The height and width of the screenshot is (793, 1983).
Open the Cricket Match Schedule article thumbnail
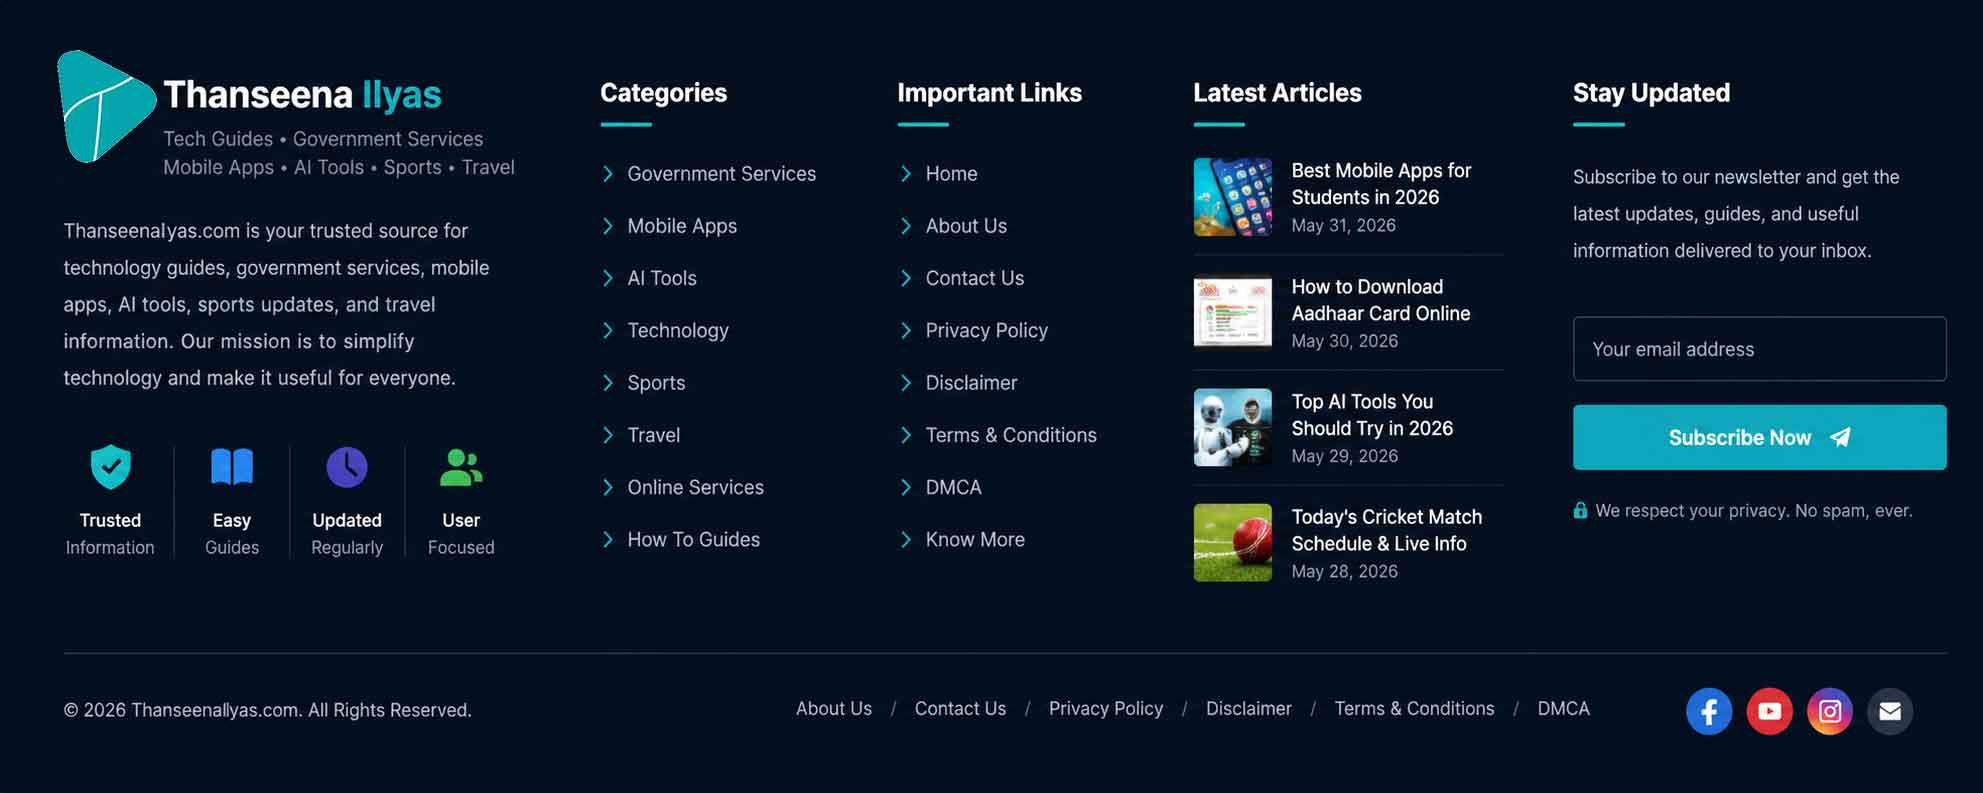point(1233,543)
